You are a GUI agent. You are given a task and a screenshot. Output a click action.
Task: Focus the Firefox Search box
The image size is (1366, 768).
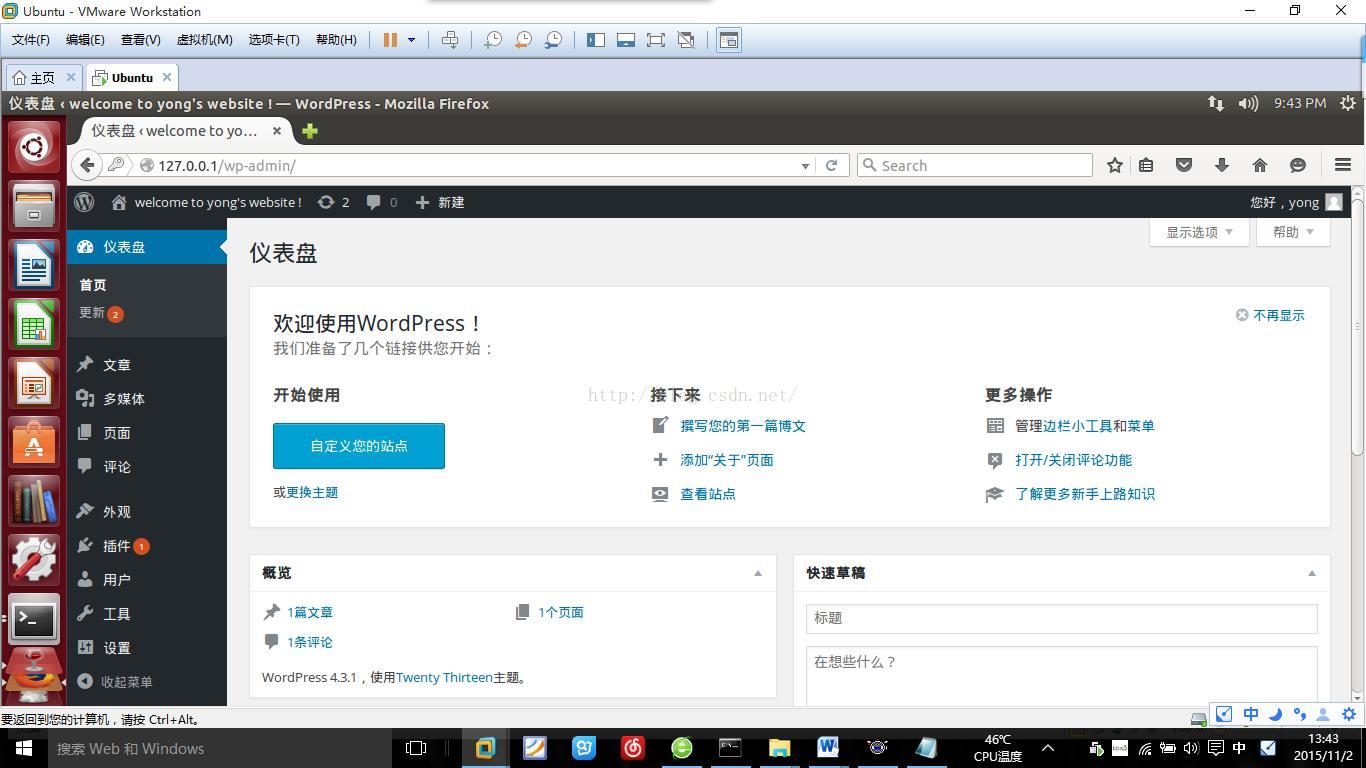(975, 165)
